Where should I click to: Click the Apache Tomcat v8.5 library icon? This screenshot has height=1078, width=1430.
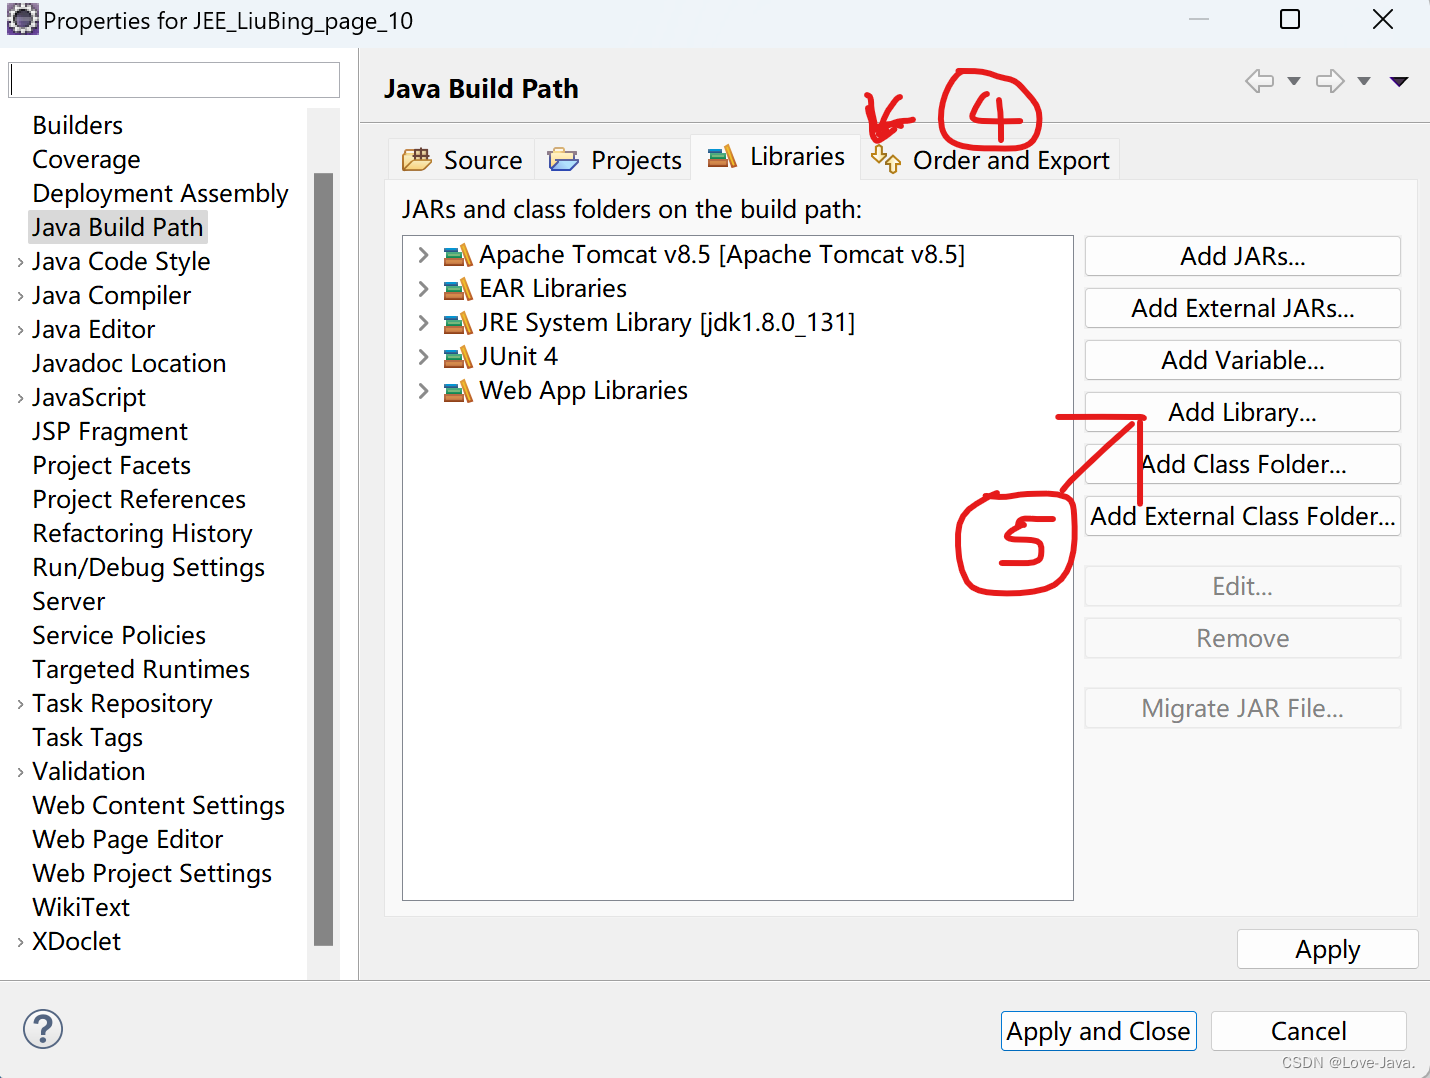[x=458, y=256]
